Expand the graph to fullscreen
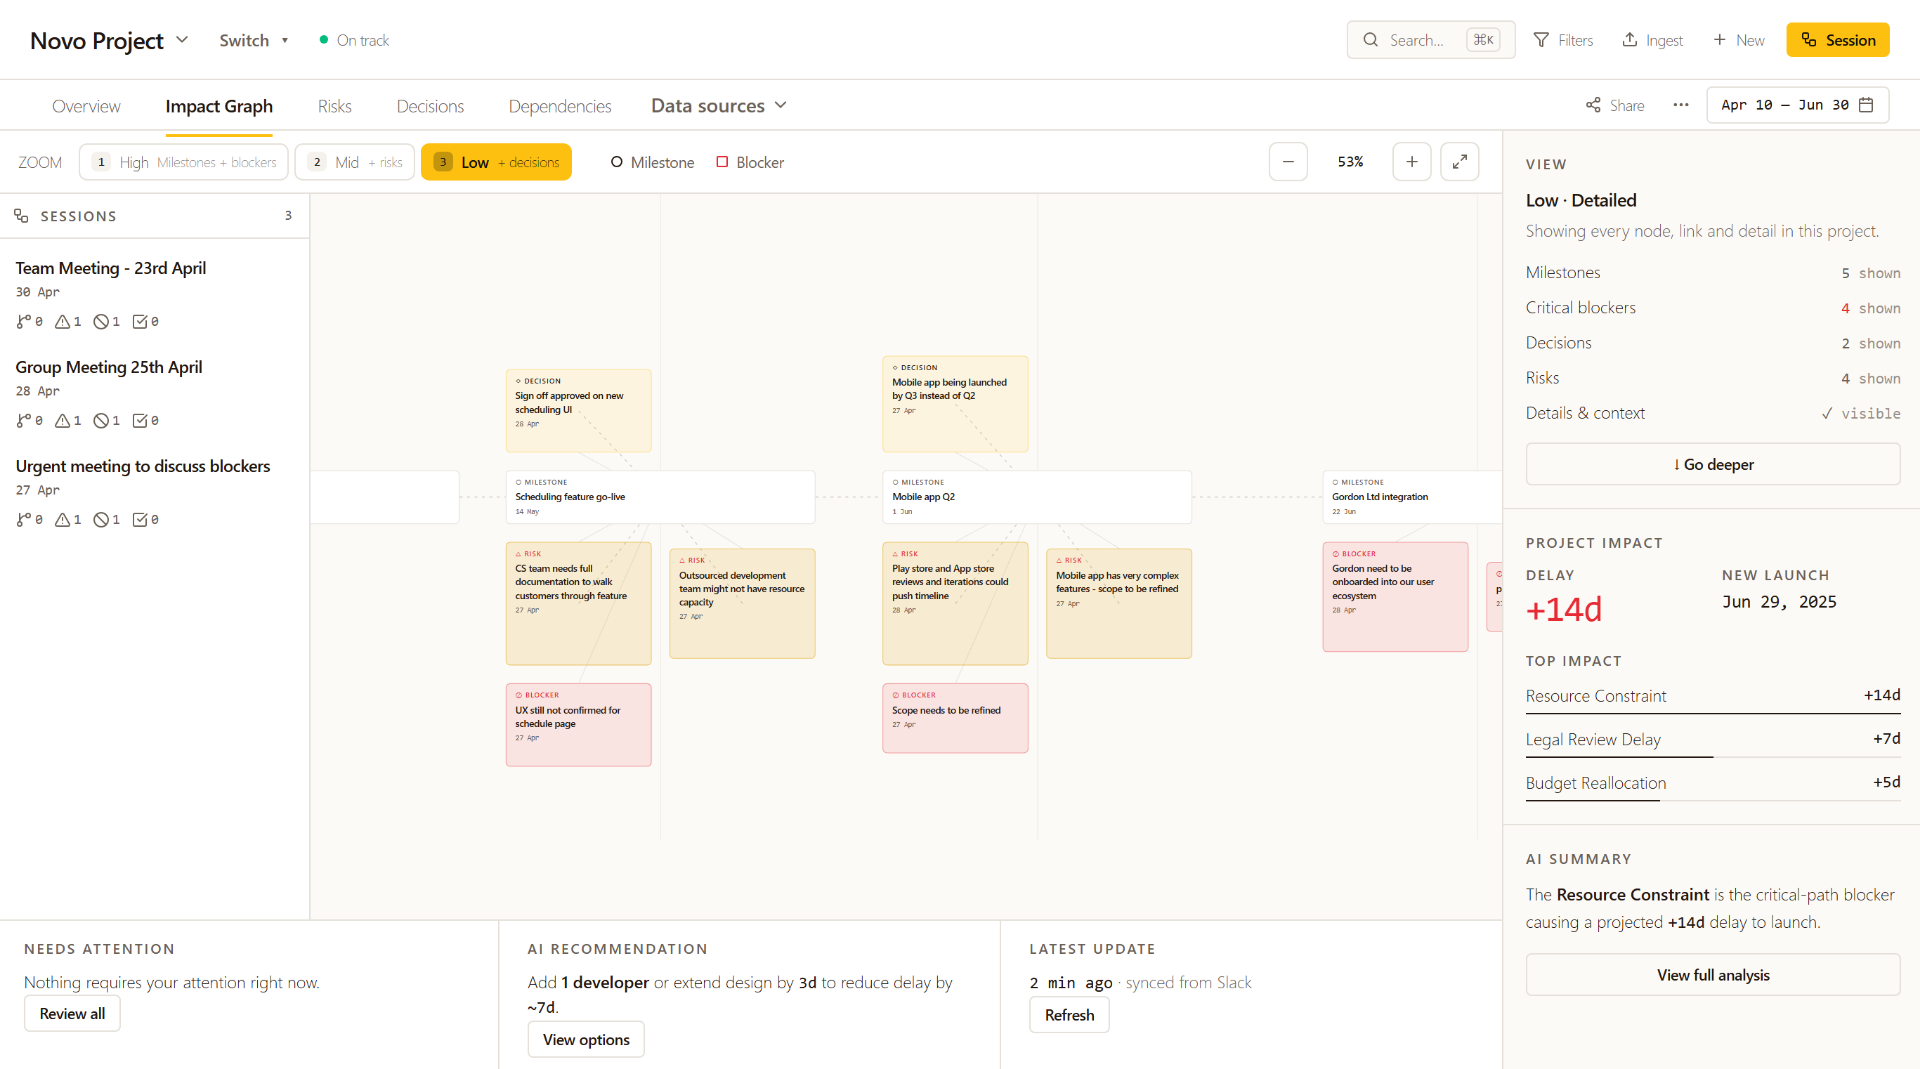1920x1069 pixels. 1459,162
